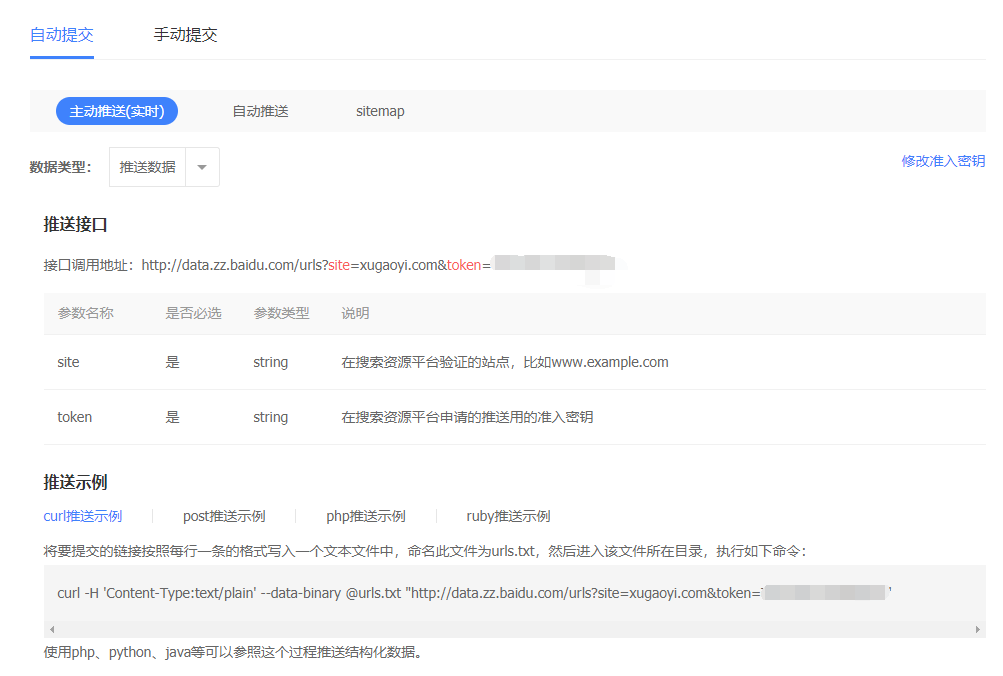Switch to the sitemap submission tab

379,111
